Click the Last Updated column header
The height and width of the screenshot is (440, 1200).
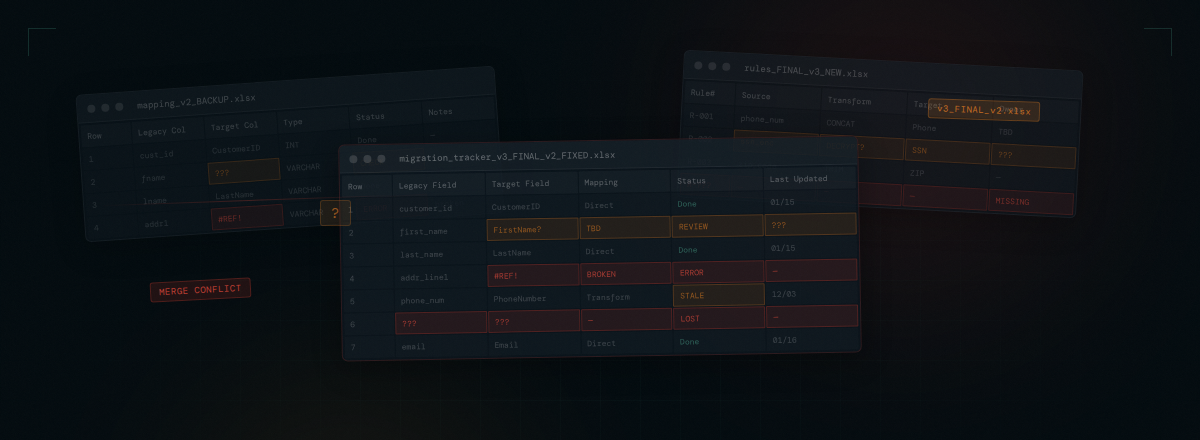[x=798, y=179]
